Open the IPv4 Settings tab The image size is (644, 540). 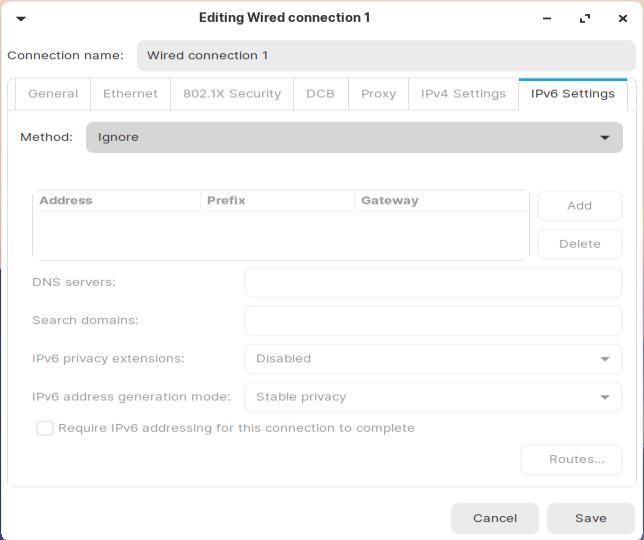pos(463,94)
